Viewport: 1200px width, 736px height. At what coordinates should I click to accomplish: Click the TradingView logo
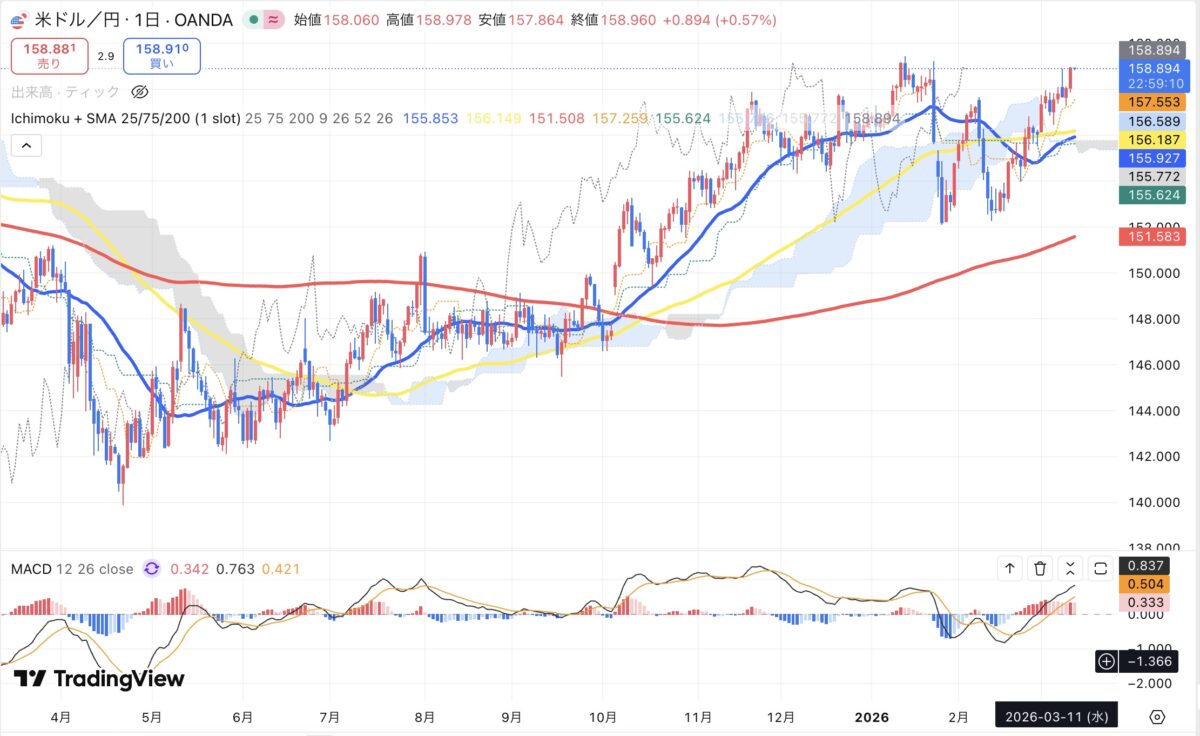coord(100,679)
